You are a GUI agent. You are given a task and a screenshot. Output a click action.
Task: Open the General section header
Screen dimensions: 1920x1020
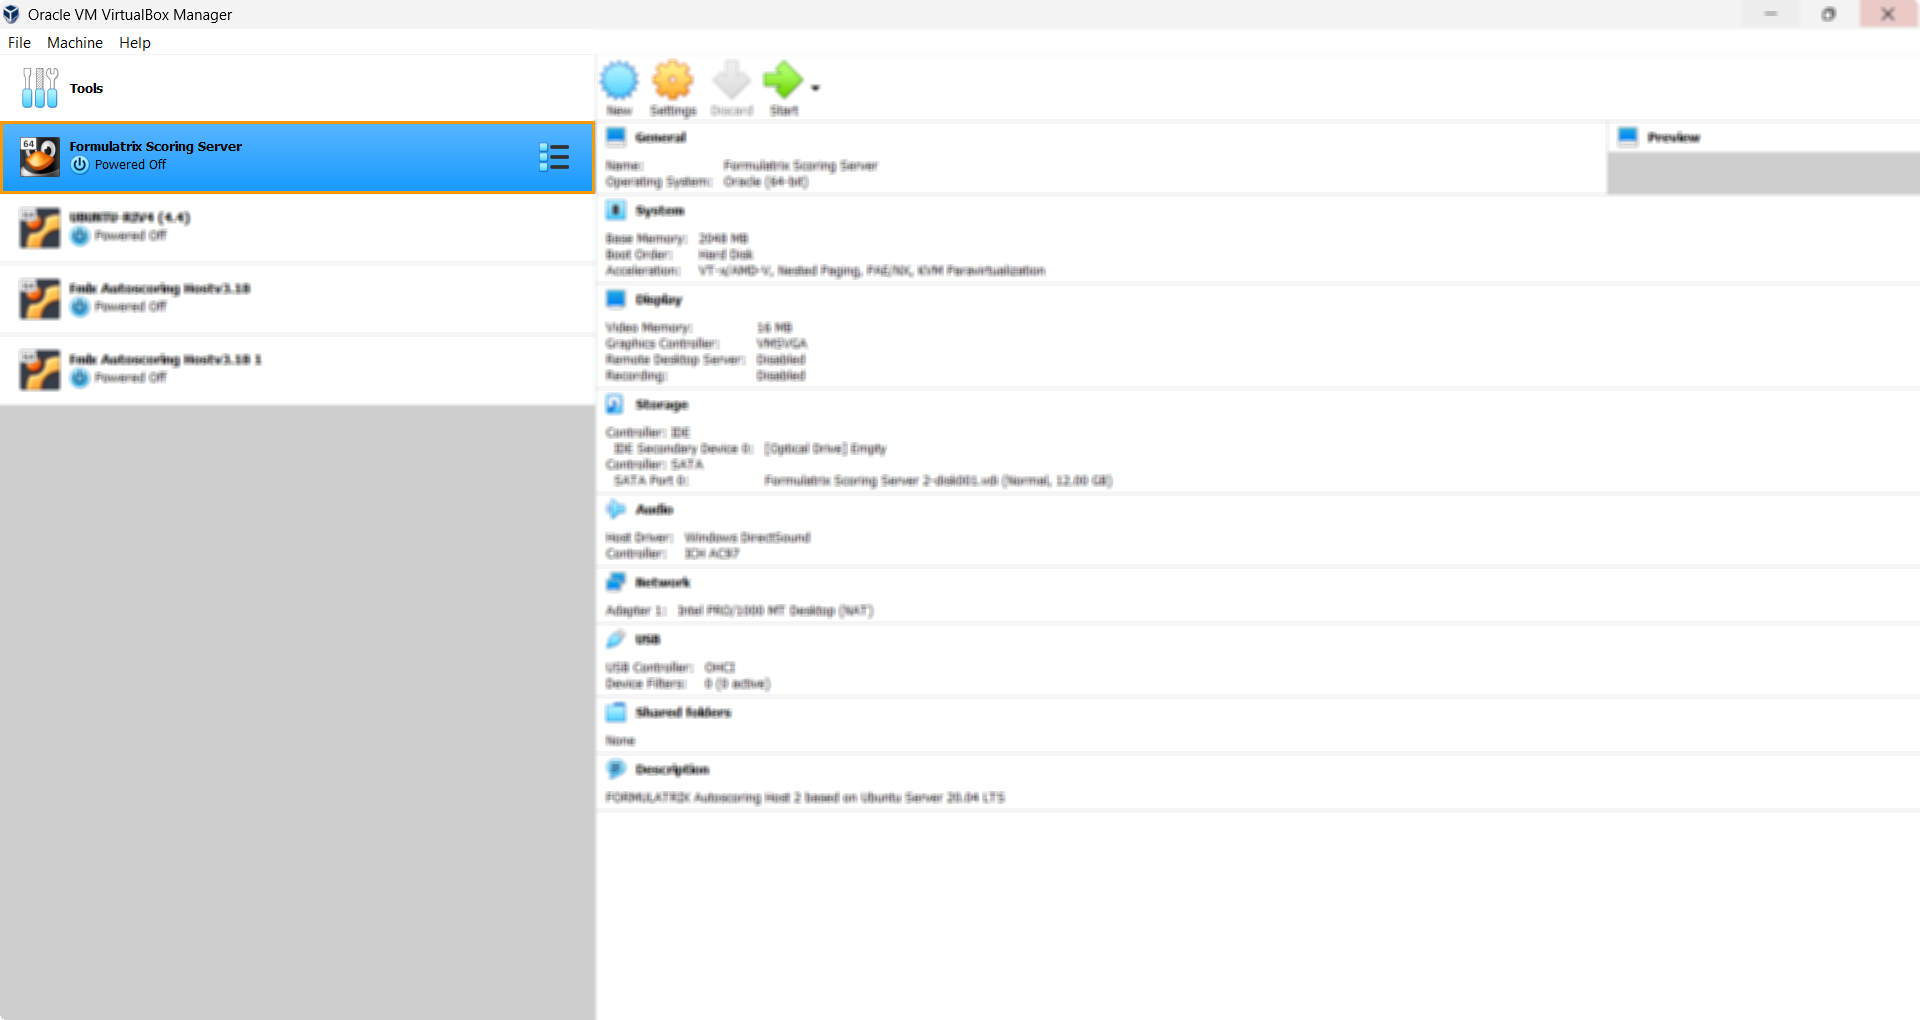pyautogui.click(x=660, y=137)
